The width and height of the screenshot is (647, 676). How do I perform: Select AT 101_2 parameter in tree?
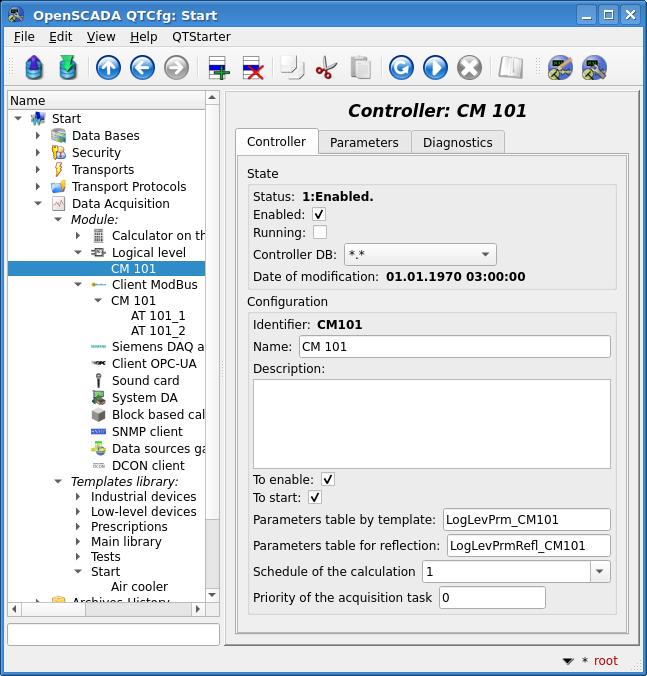[158, 331]
